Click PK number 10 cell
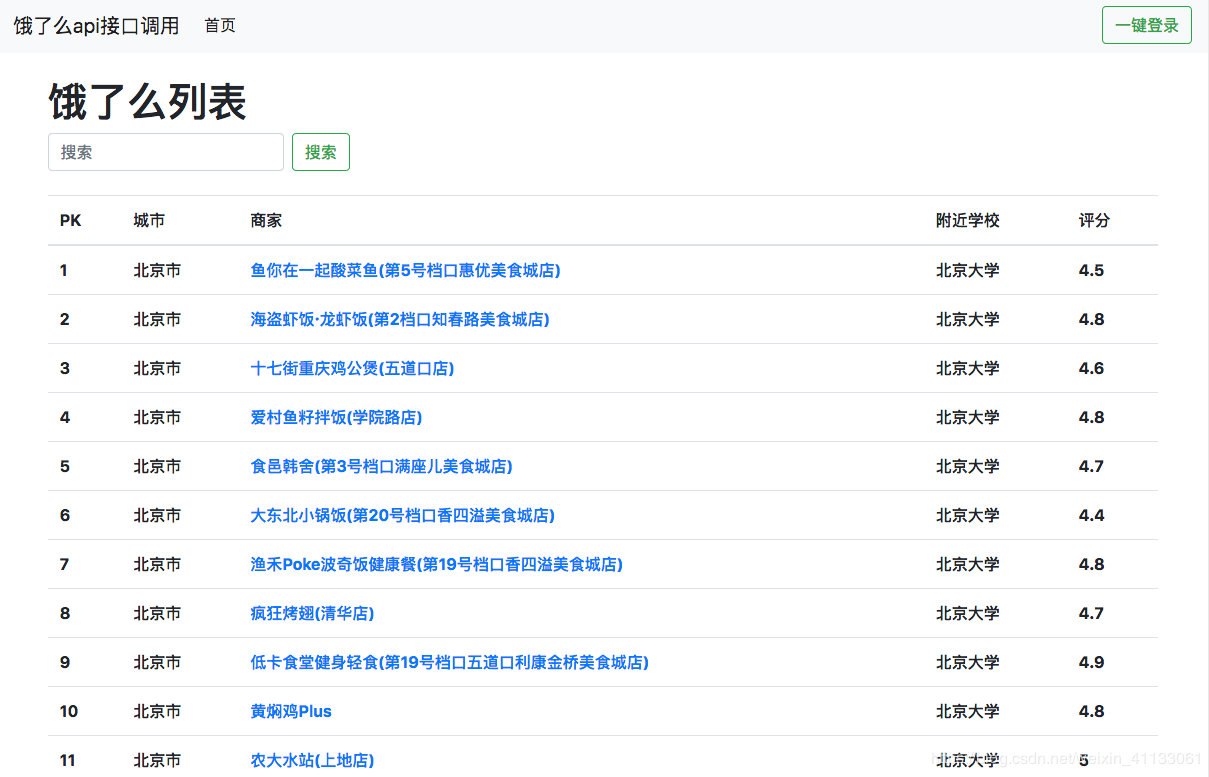Image resolution: width=1209 pixels, height=777 pixels. point(69,711)
